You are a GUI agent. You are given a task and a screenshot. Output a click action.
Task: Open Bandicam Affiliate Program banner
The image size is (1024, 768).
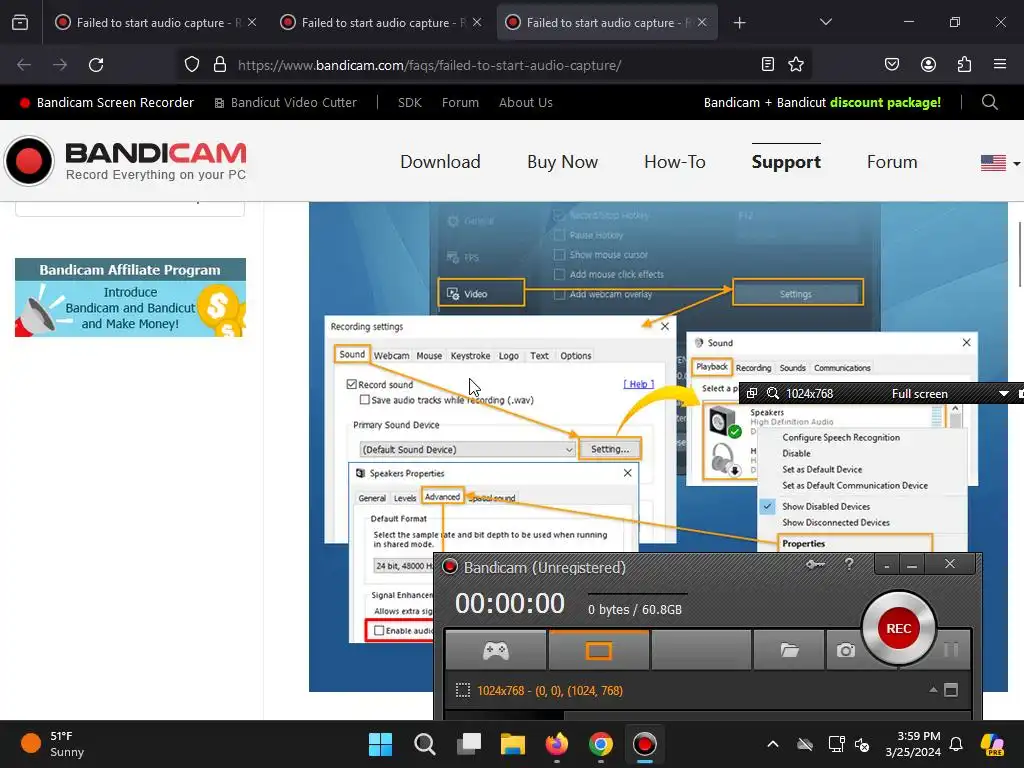[x=131, y=297]
